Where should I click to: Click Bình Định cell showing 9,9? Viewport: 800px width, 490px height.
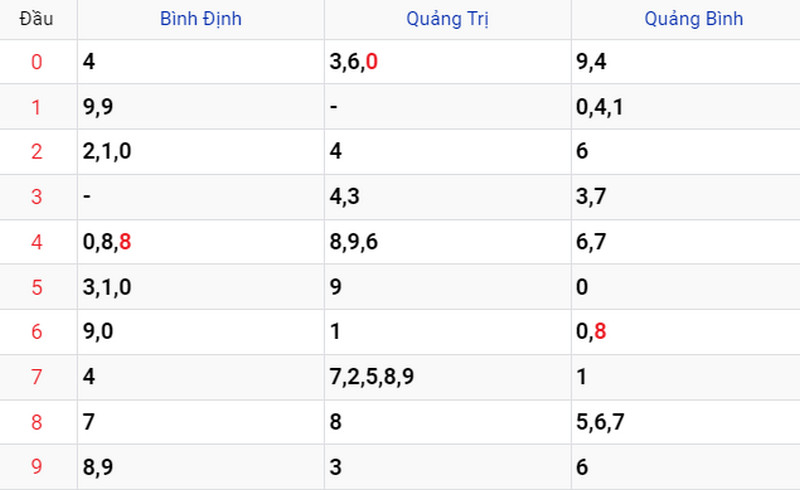100,107
